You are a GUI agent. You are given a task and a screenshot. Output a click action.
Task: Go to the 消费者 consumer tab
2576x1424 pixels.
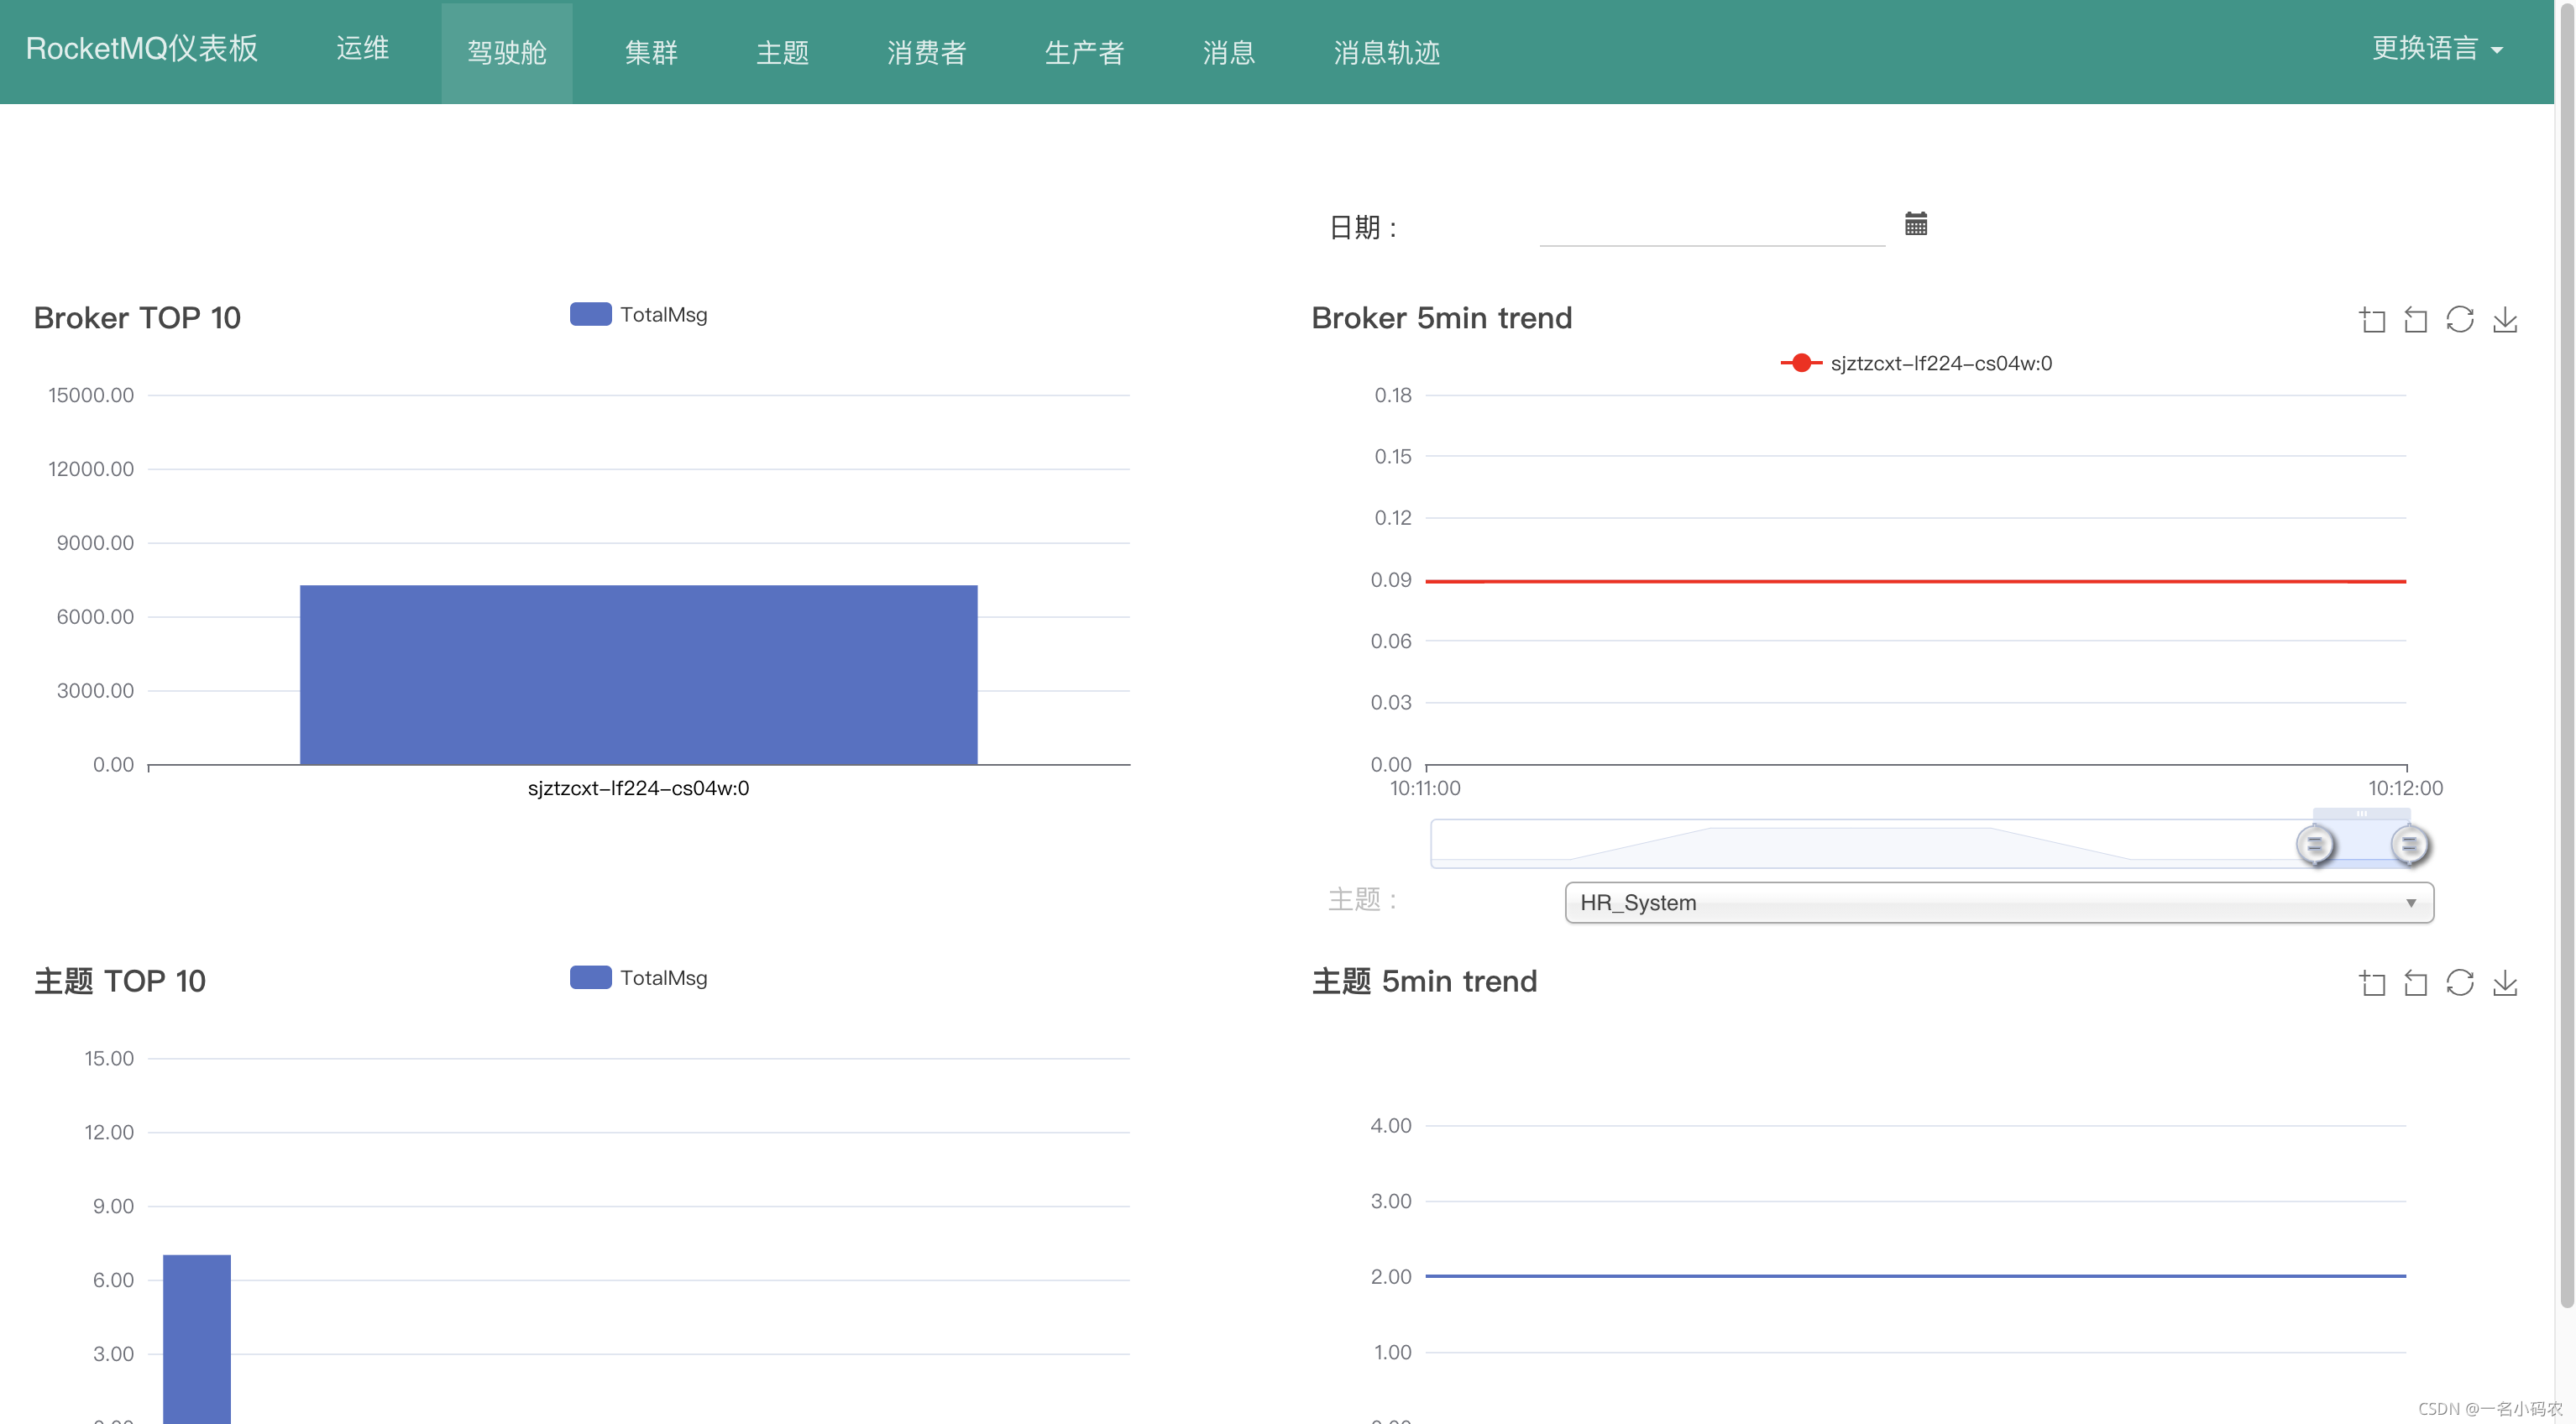pos(926,52)
